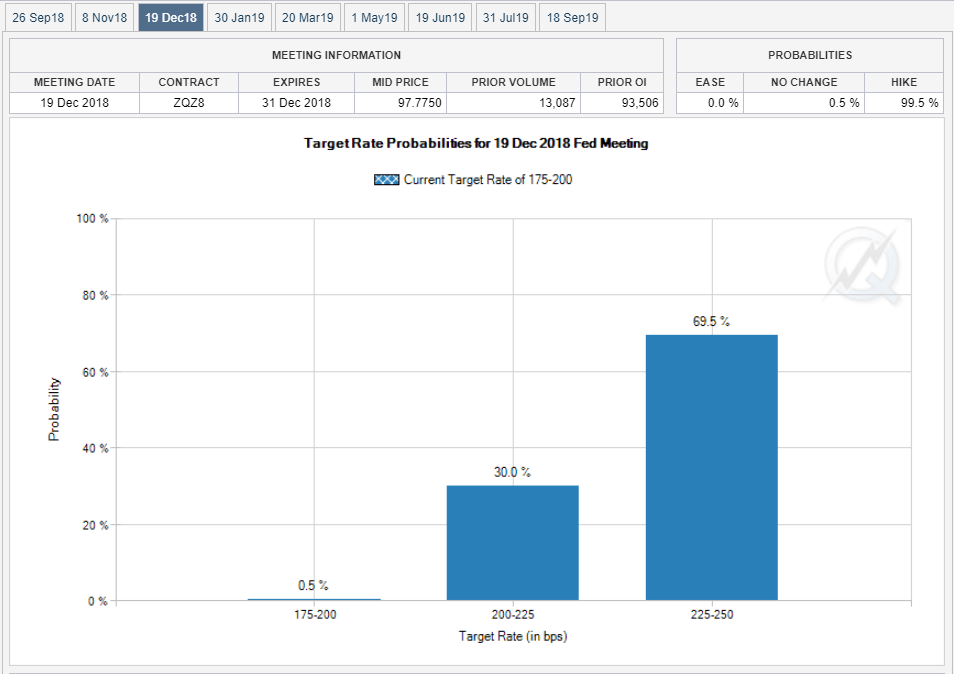Toggle the Current Target Rate legend icon
This screenshot has height=674, width=954.
tap(386, 179)
